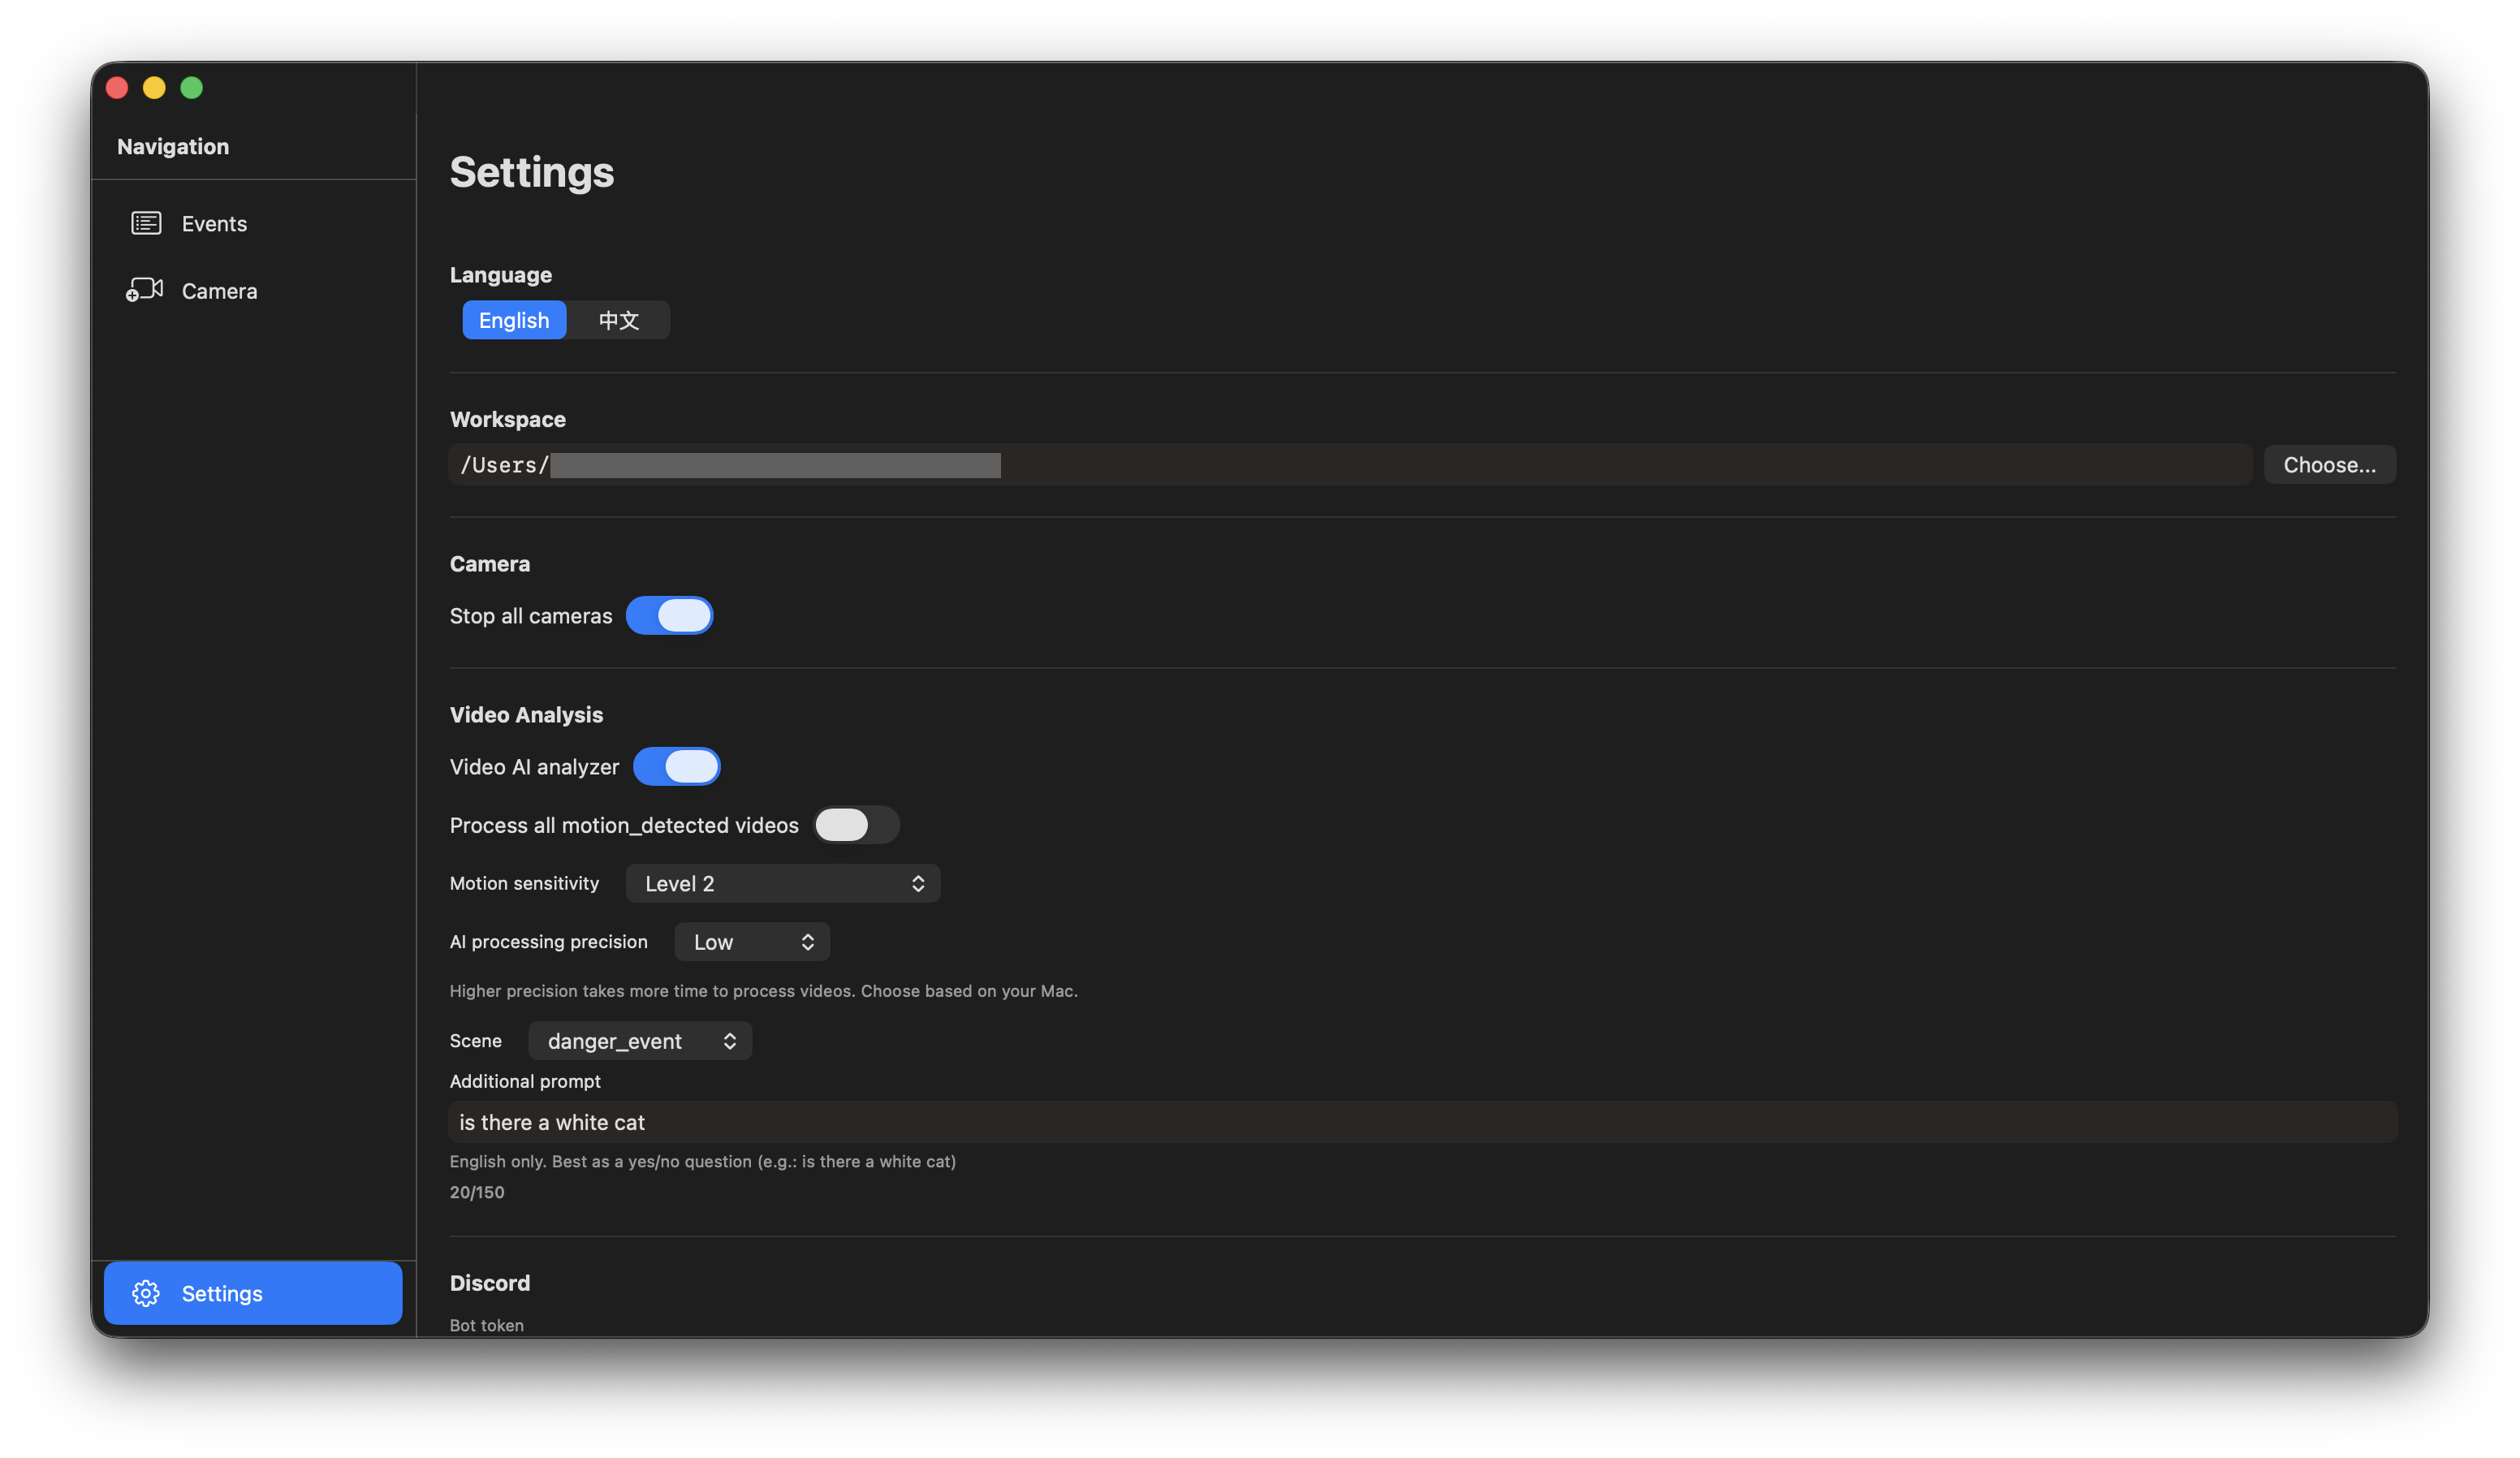Switch language to 中文
Image resolution: width=2520 pixels, height=1458 pixels.
618,320
